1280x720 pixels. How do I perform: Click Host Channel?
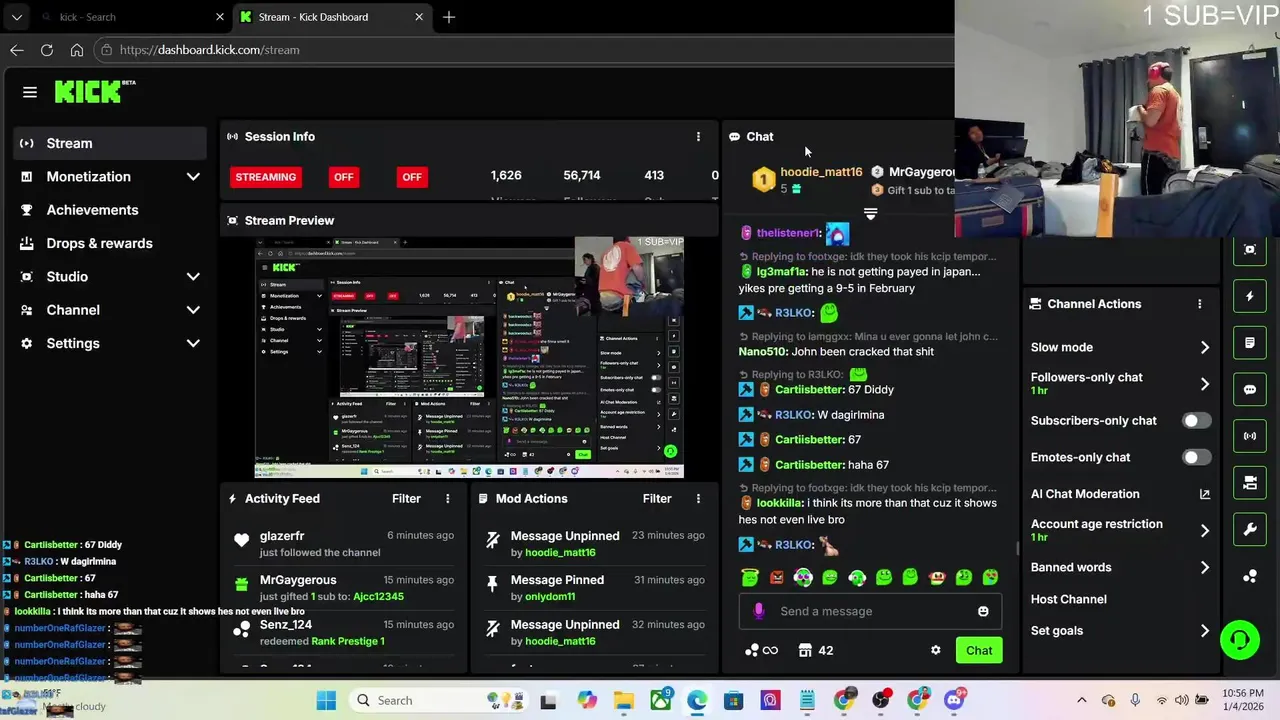tap(1068, 599)
